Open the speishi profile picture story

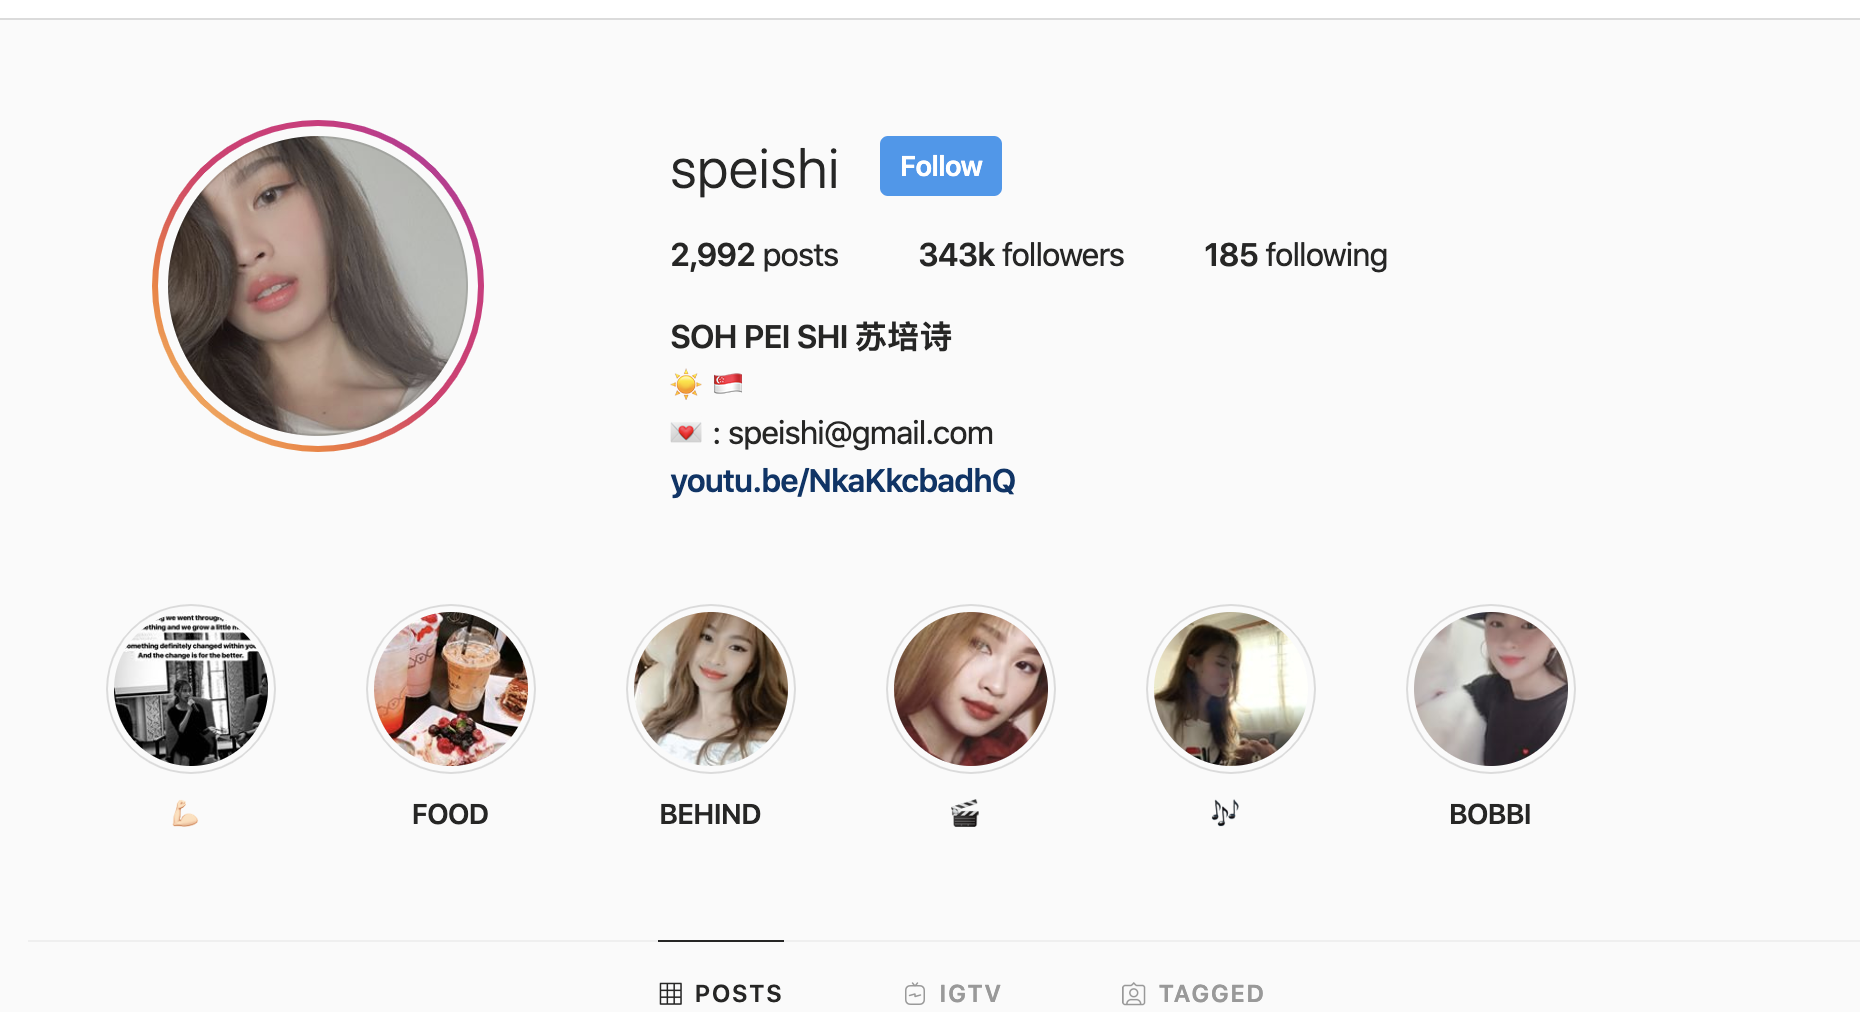(x=318, y=286)
